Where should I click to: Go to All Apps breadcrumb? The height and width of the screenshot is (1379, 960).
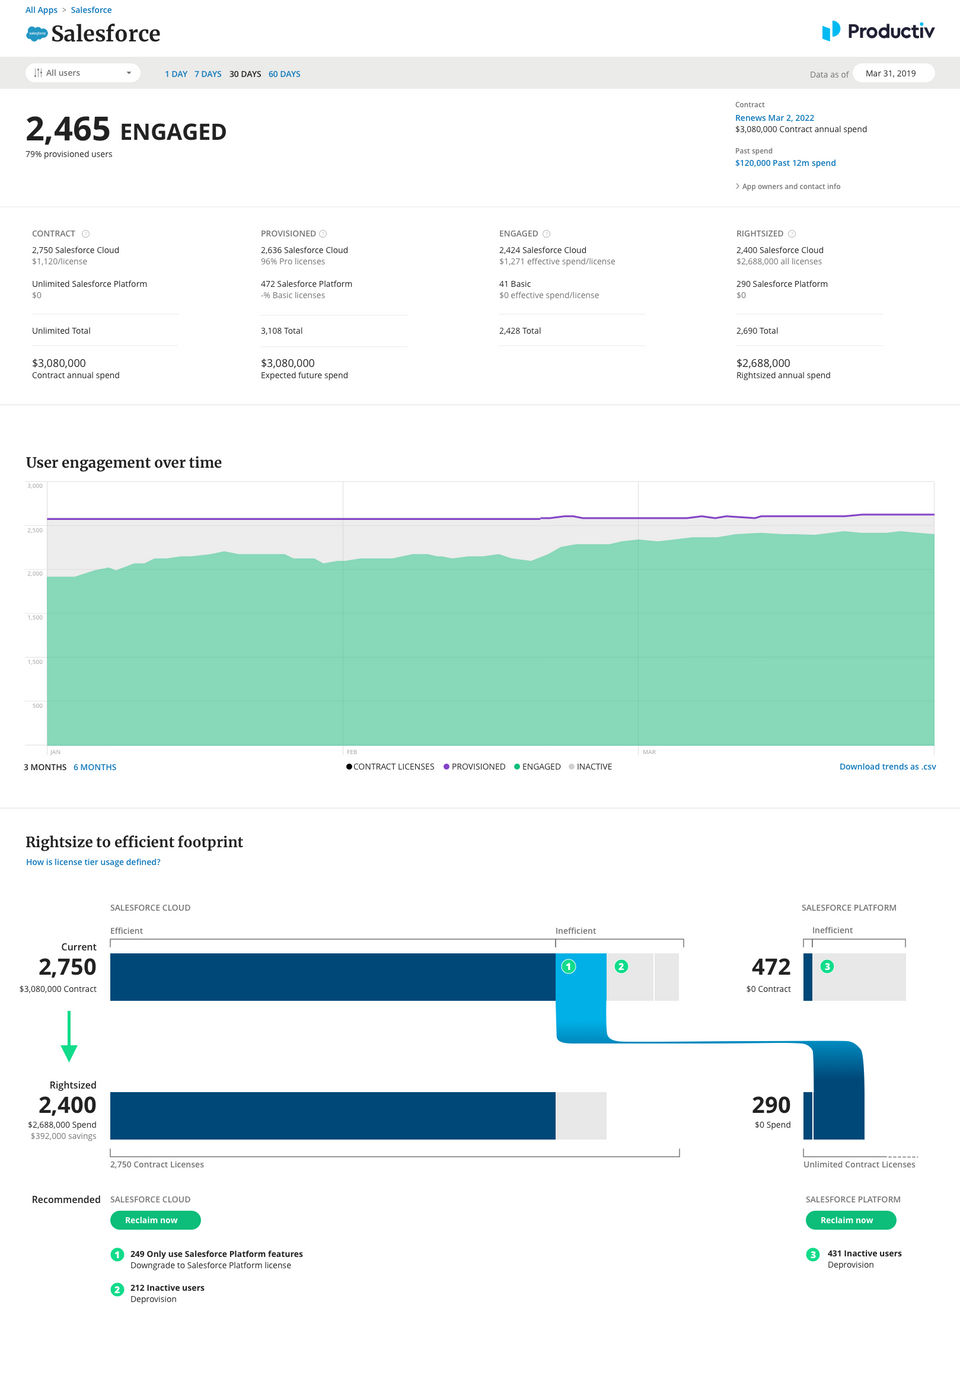click(x=41, y=10)
